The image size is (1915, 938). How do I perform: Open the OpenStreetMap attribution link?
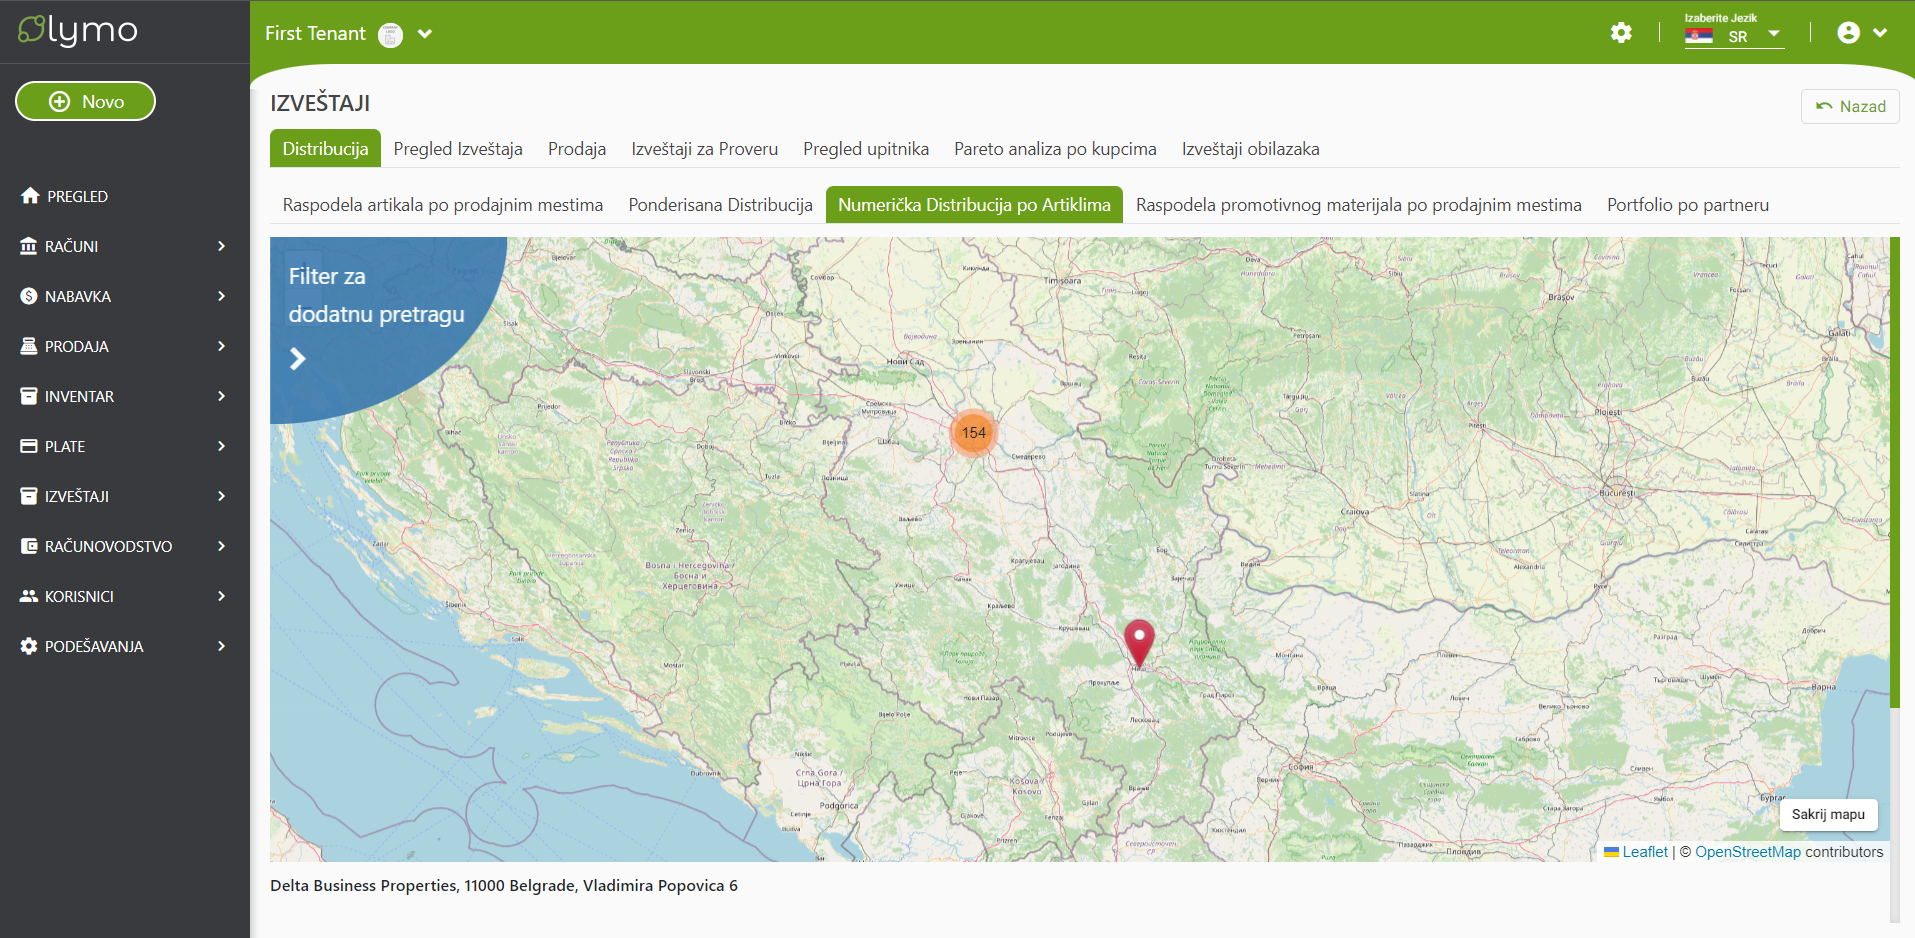click(1747, 852)
